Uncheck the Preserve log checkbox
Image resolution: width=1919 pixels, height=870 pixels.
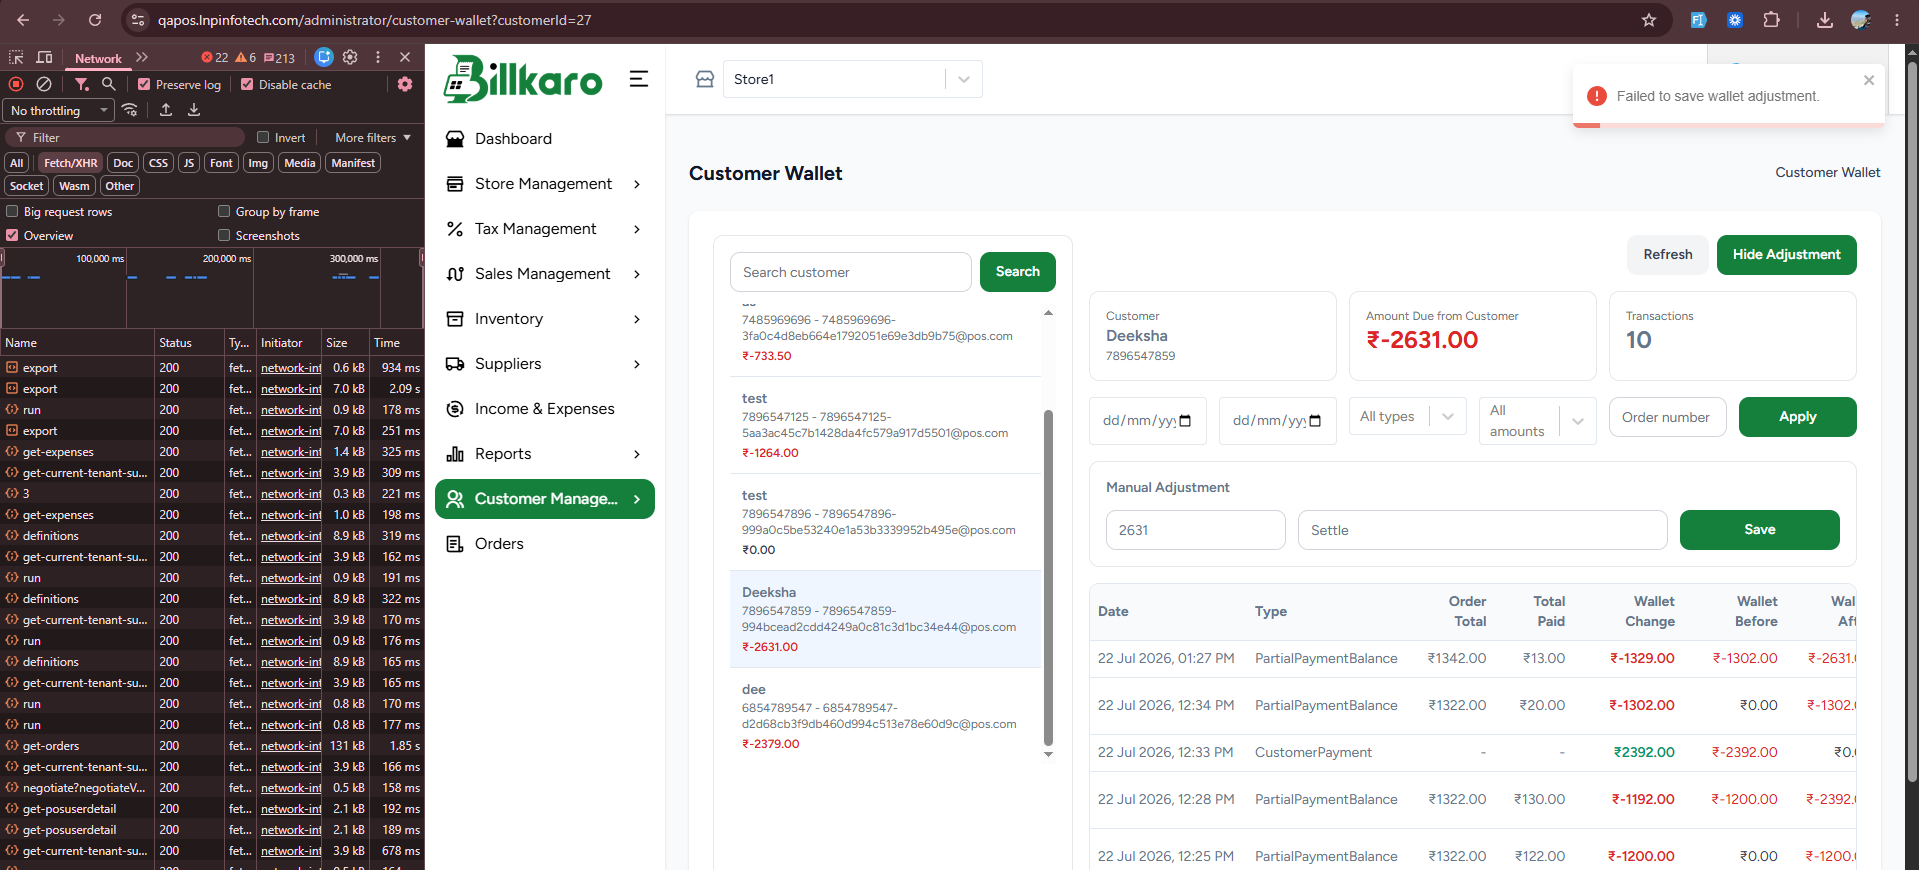[145, 84]
